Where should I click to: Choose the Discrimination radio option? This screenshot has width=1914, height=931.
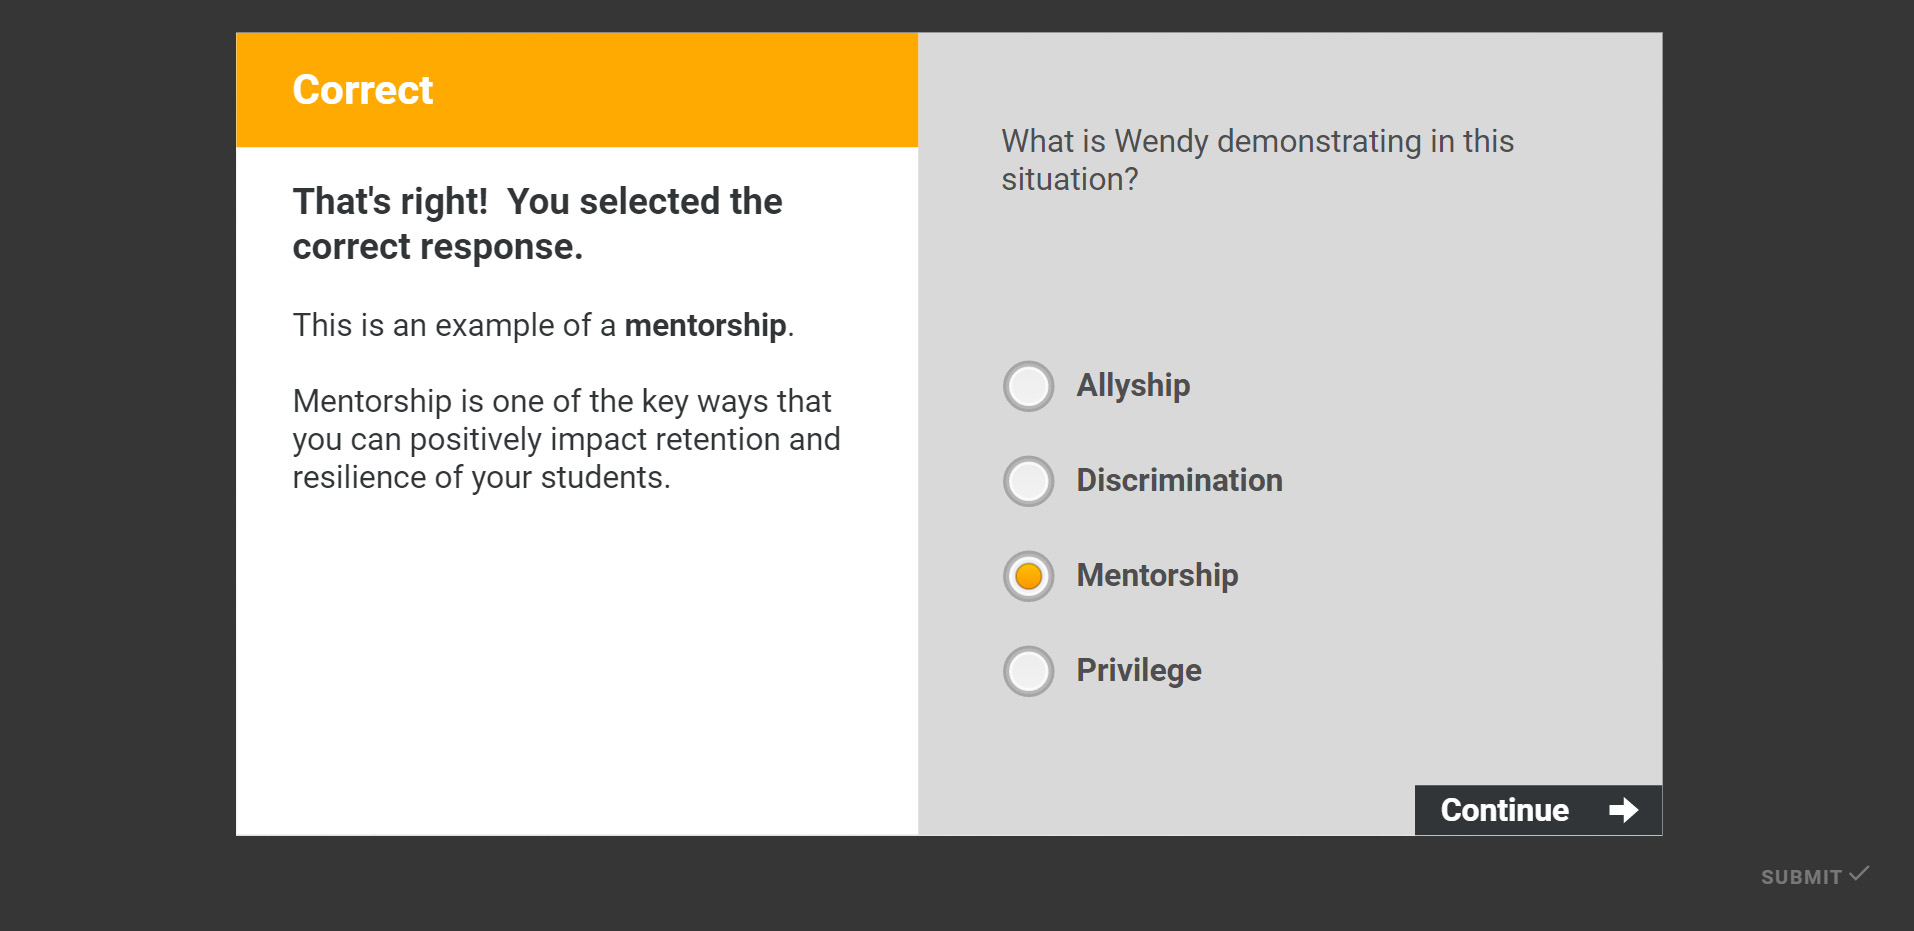pyautogui.click(x=1028, y=481)
